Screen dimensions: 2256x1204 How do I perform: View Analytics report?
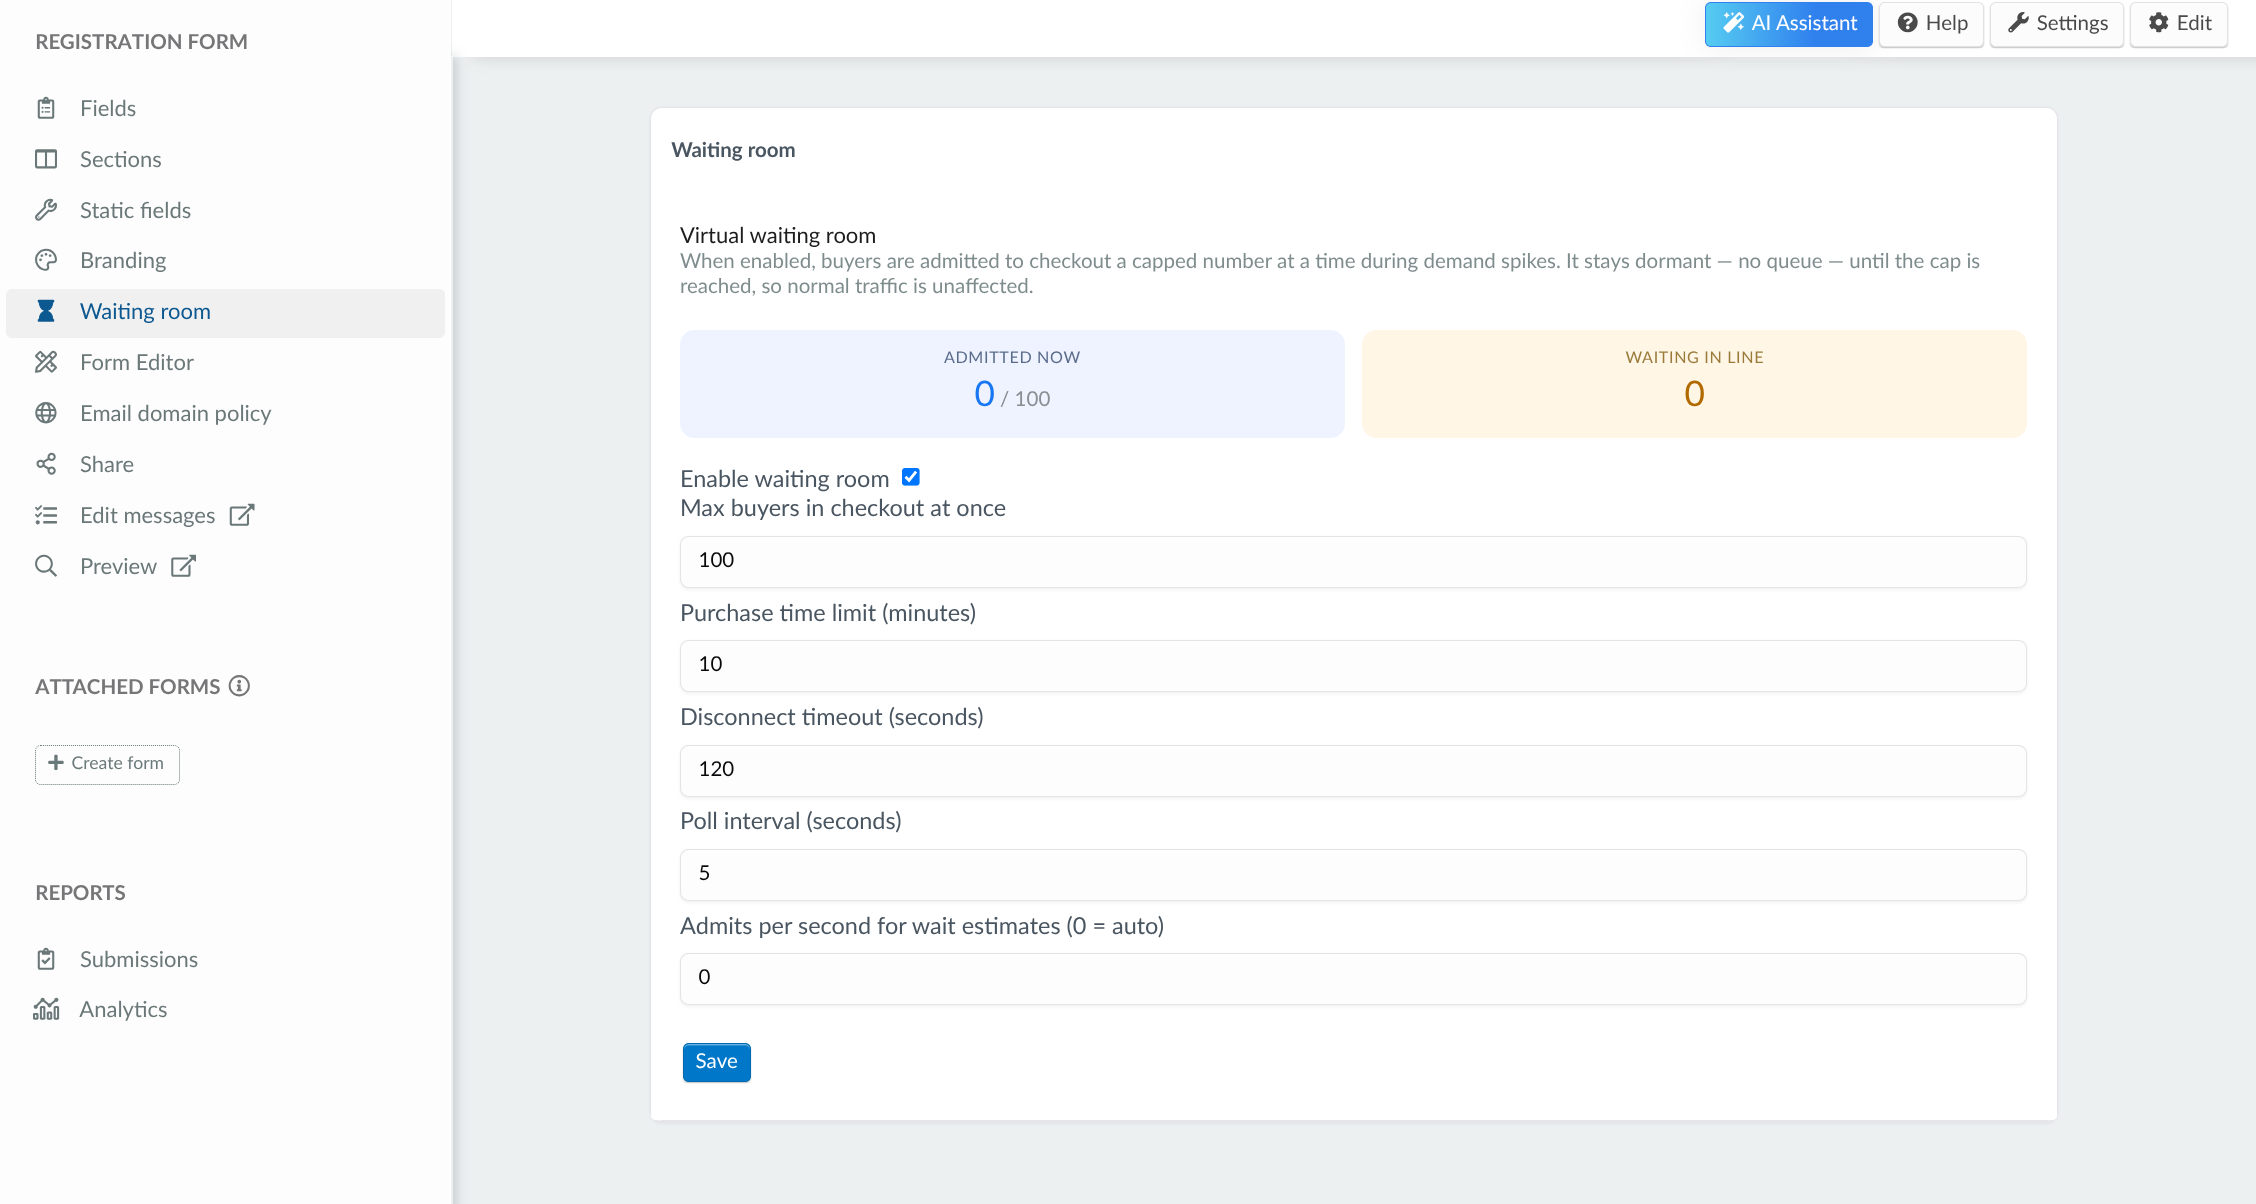(225, 1009)
